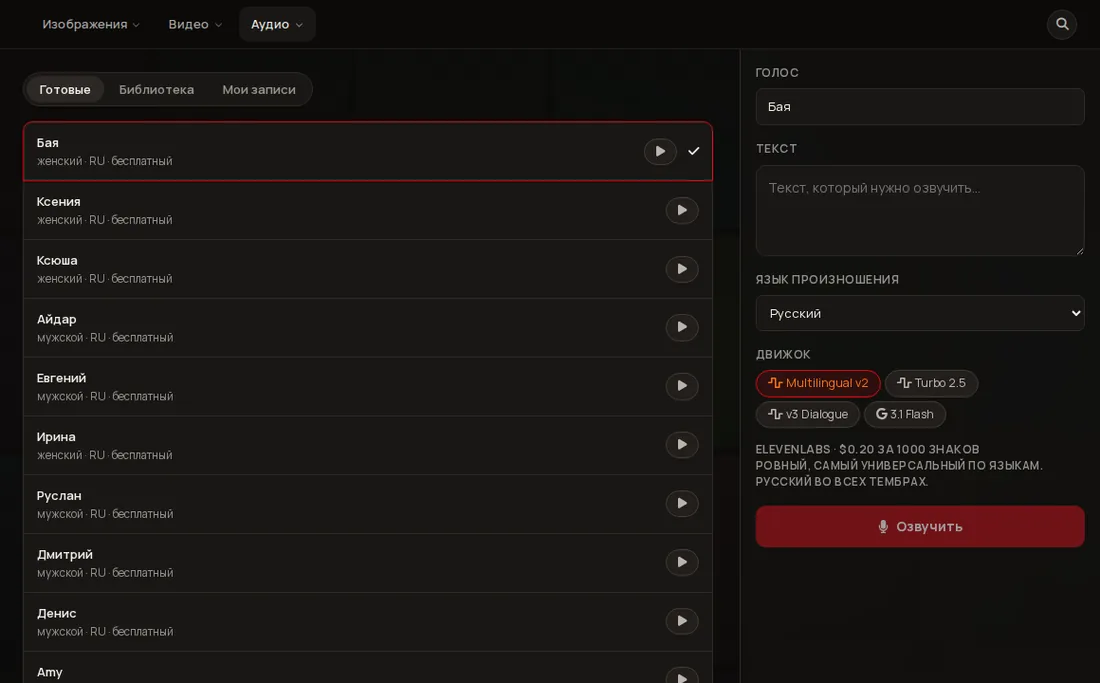Play preview of the Ирина voice

coord(682,445)
